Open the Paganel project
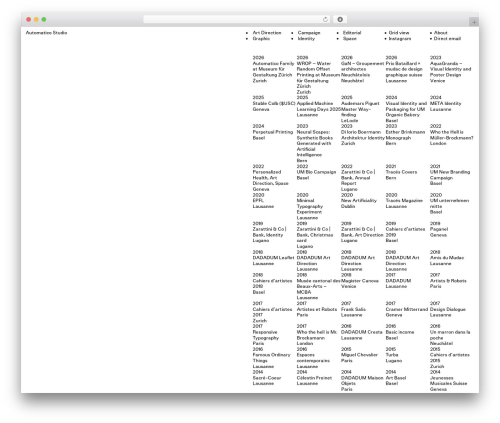The image size is (500, 423). click(439, 229)
